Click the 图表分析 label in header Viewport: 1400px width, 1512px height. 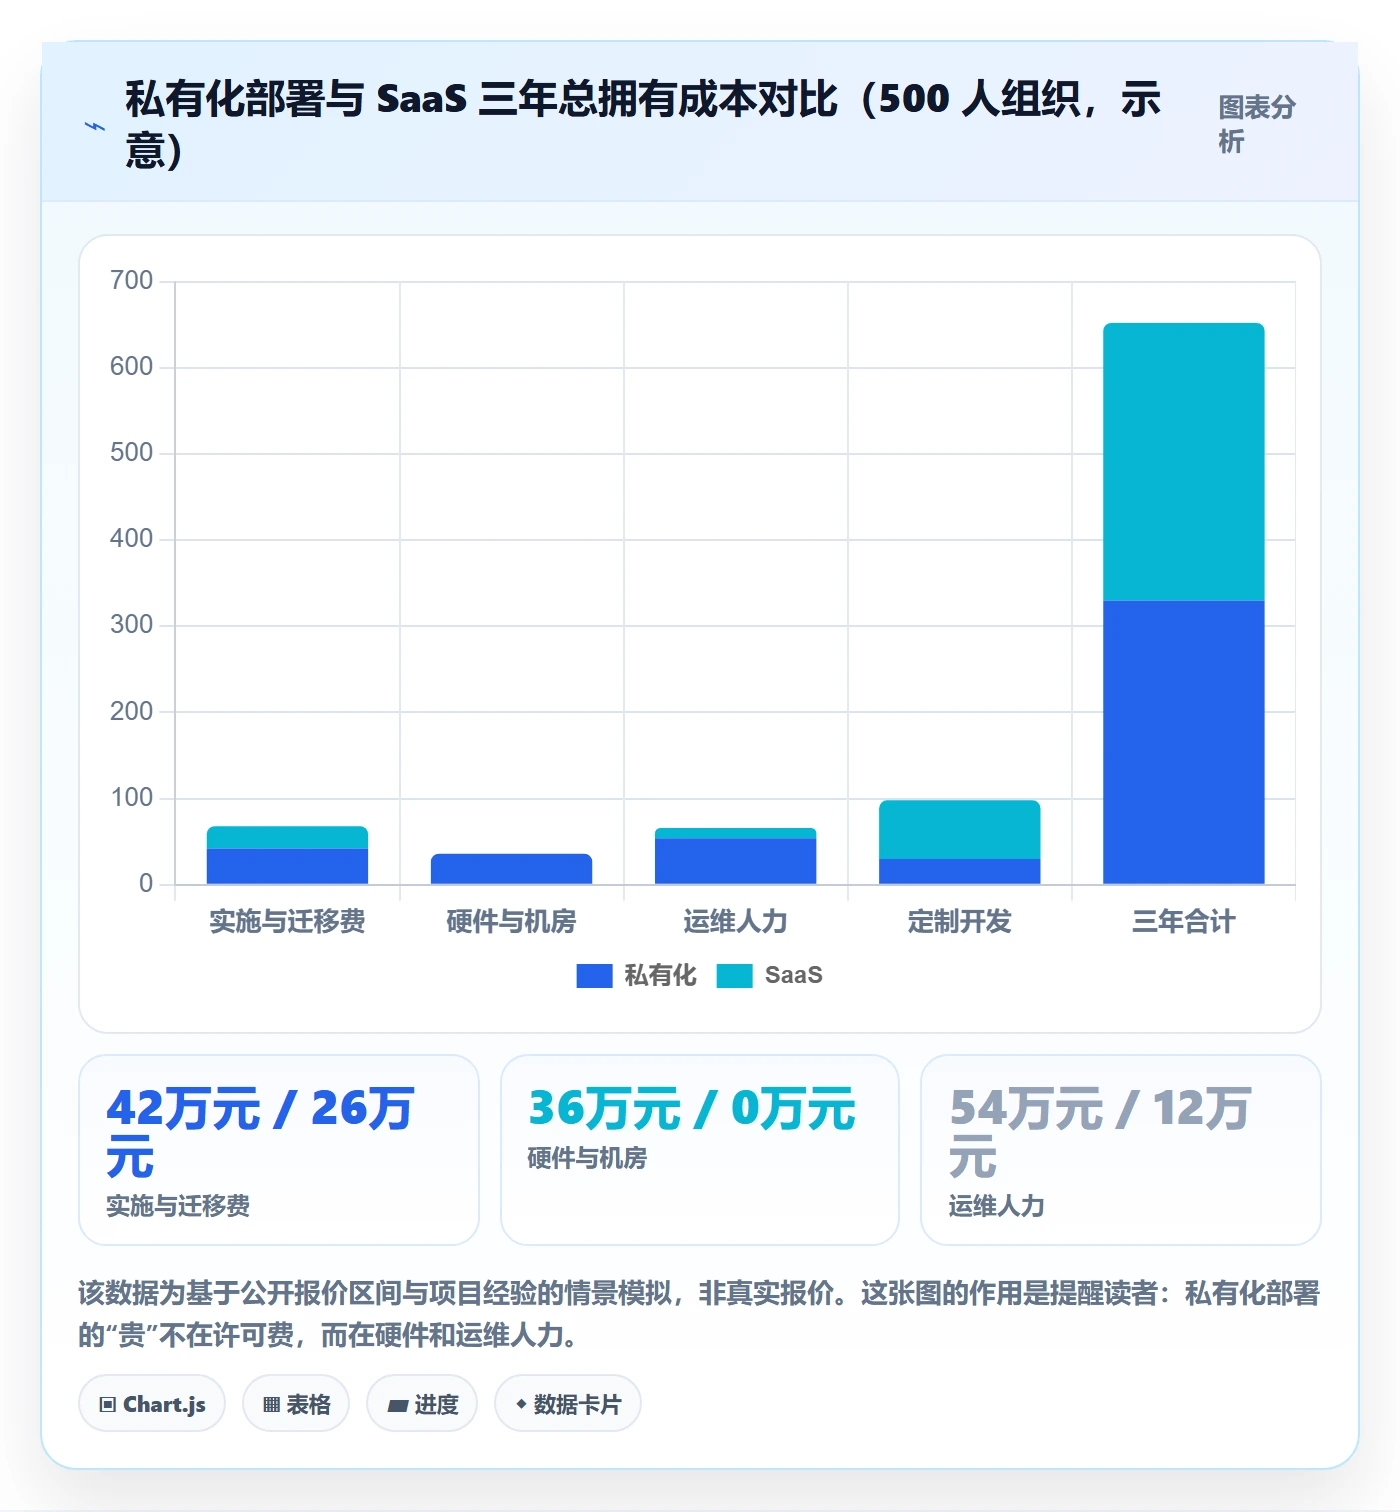point(1257,124)
